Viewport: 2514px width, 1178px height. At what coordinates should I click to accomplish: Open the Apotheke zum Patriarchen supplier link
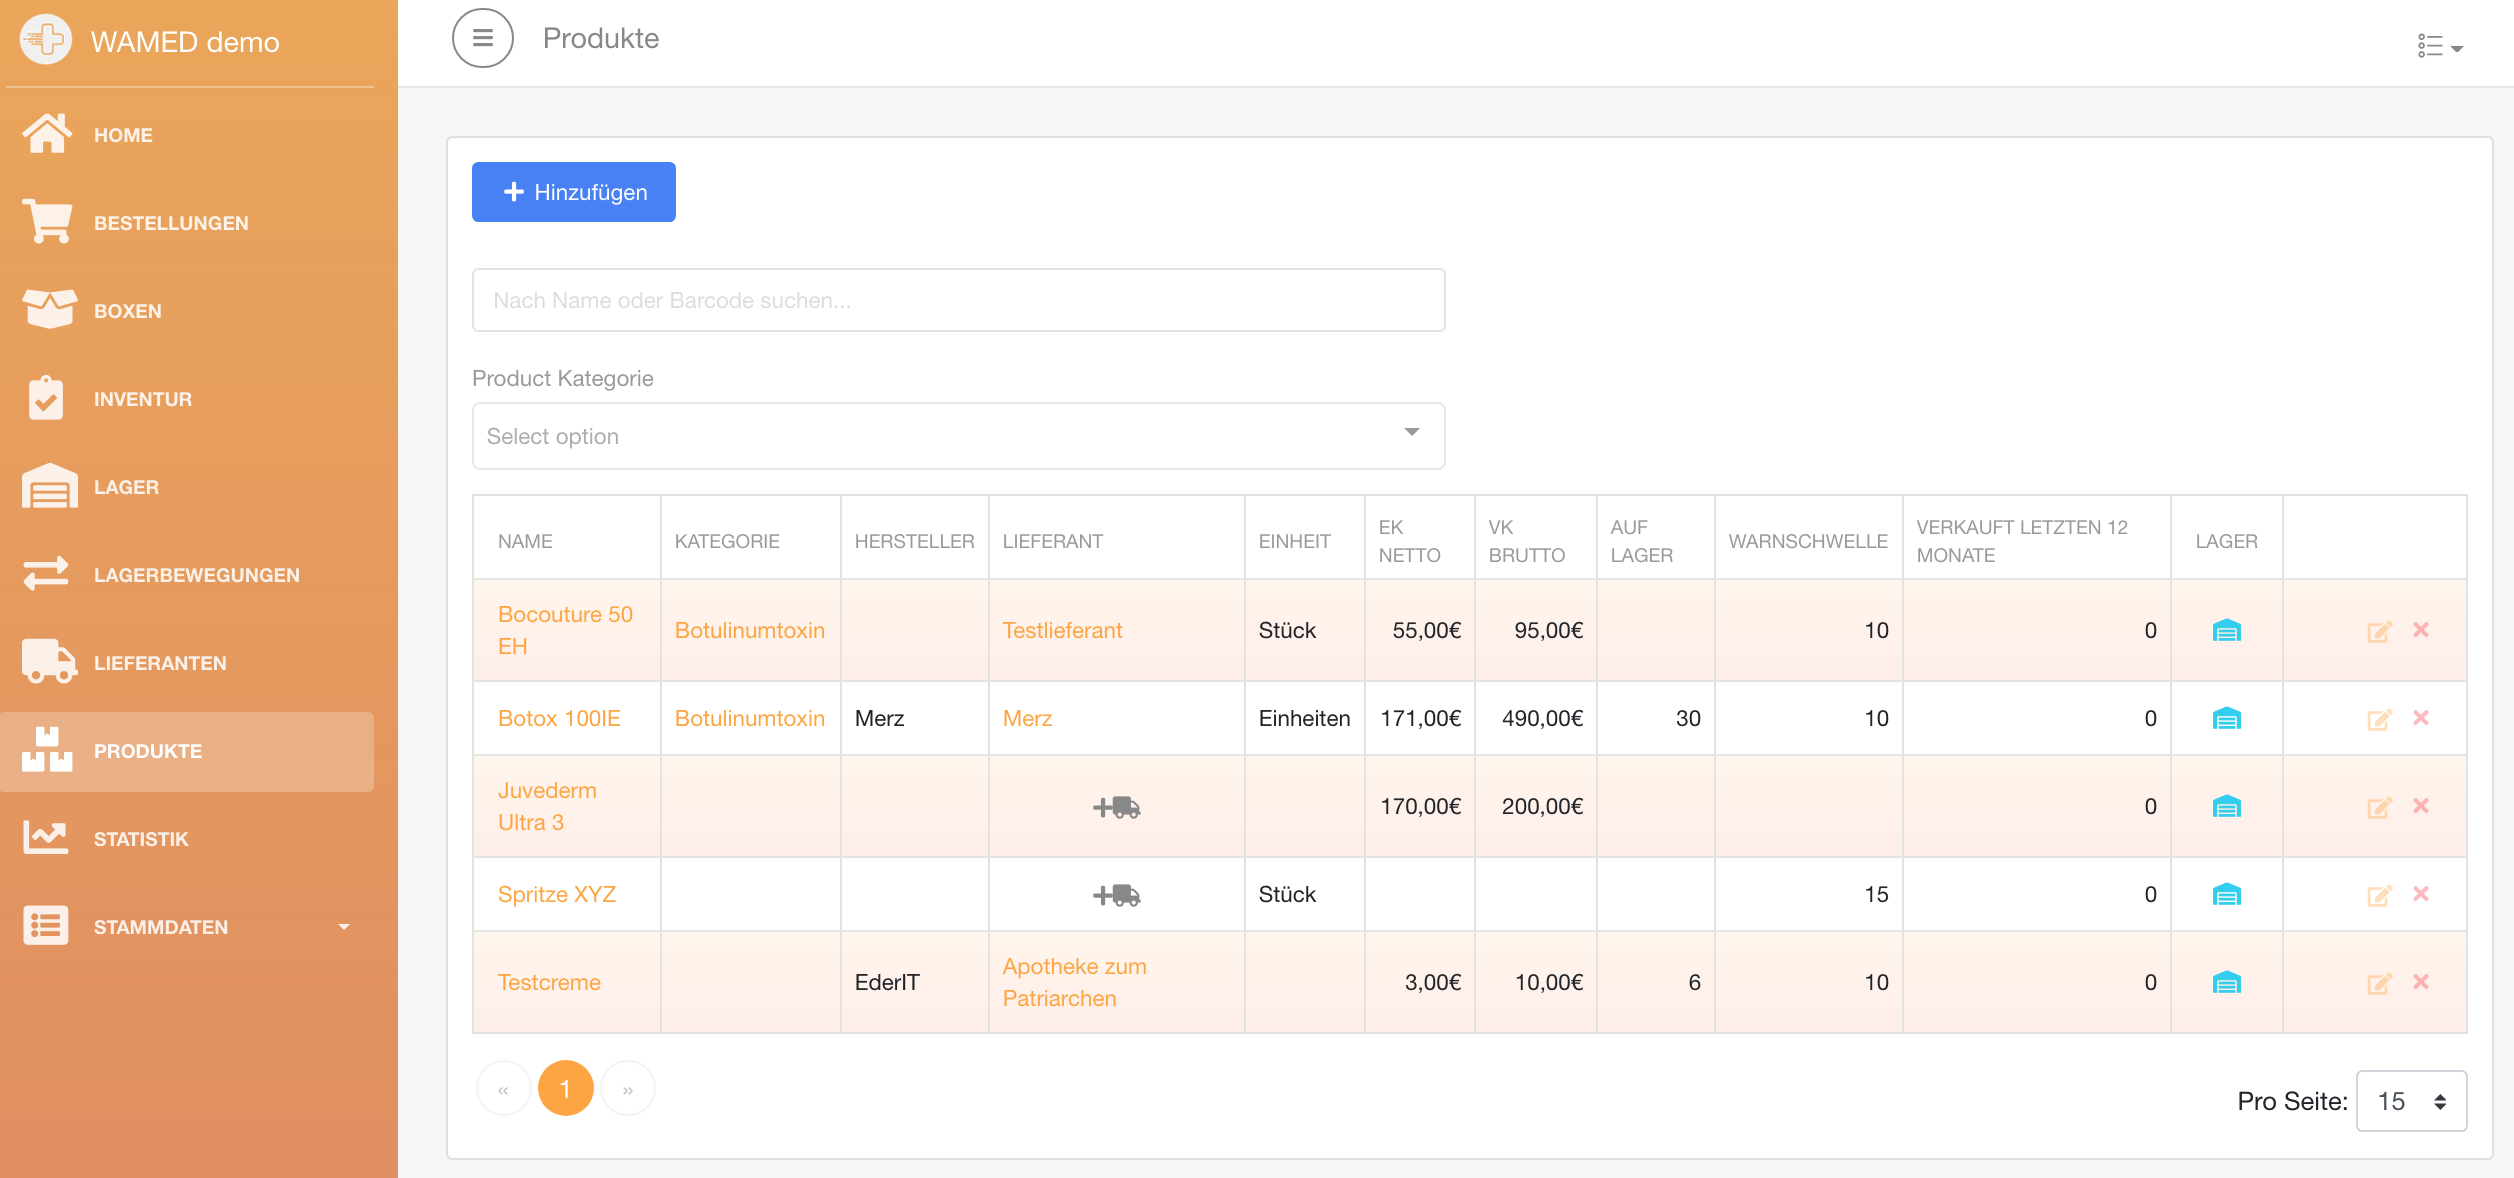1074,982
